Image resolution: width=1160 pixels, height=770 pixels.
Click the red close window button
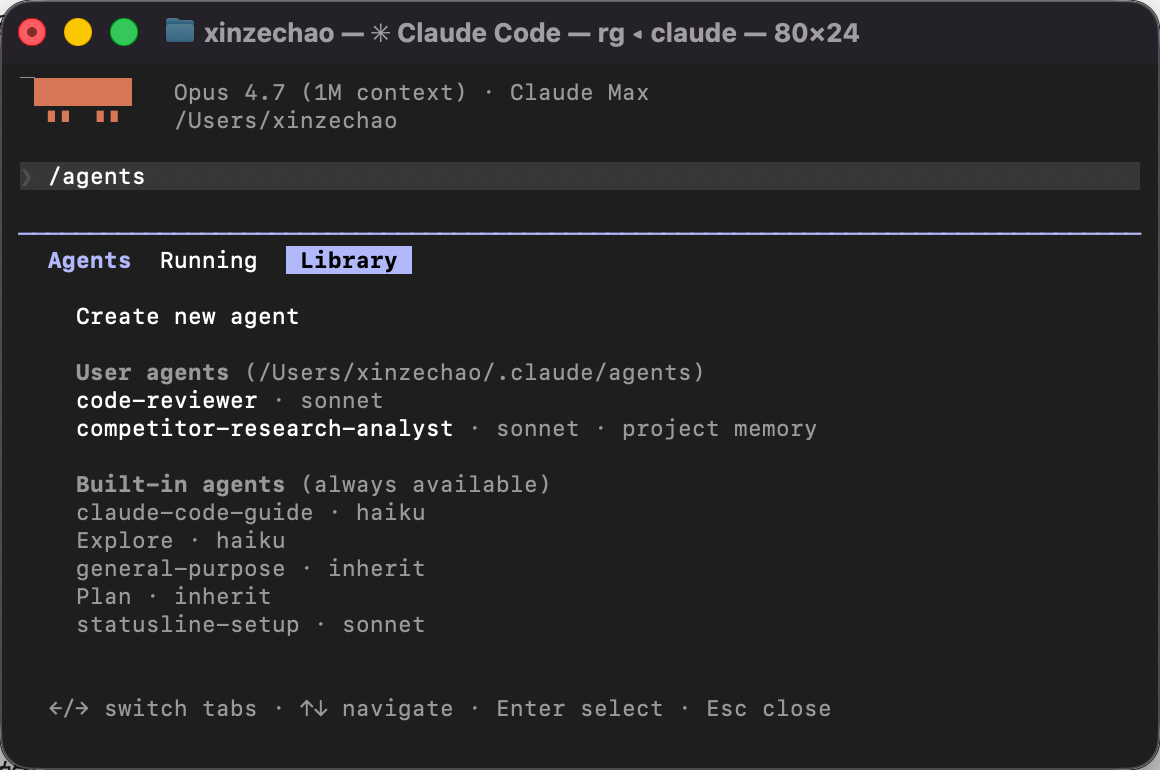(32, 33)
